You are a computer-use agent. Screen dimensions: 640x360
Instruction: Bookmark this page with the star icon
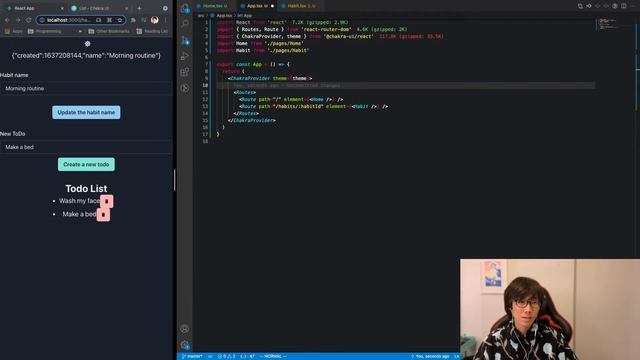(120, 20)
